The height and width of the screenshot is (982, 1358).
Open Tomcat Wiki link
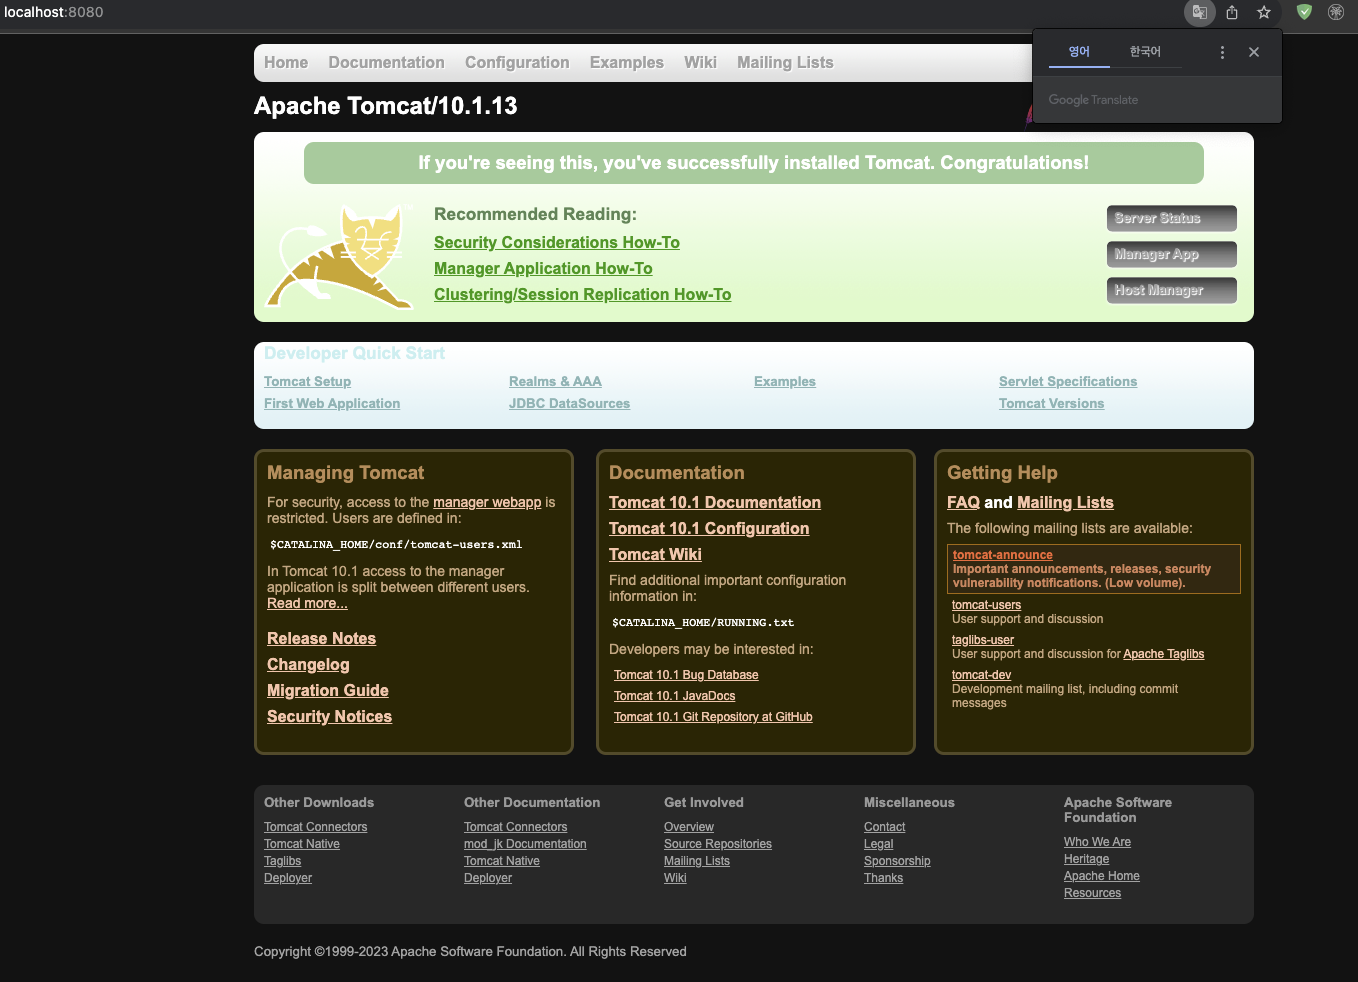(655, 554)
